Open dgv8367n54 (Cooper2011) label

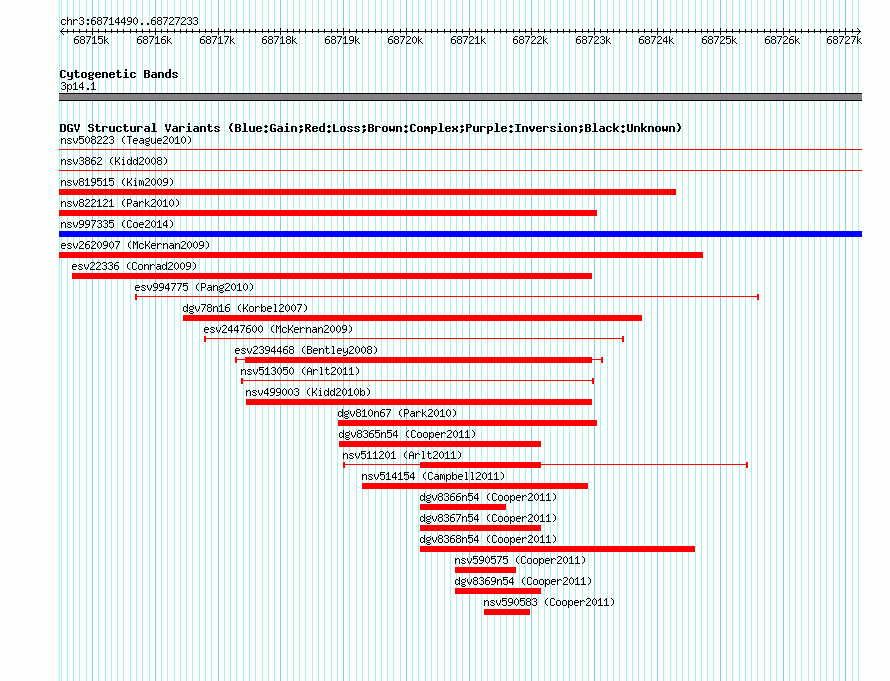coord(488,518)
